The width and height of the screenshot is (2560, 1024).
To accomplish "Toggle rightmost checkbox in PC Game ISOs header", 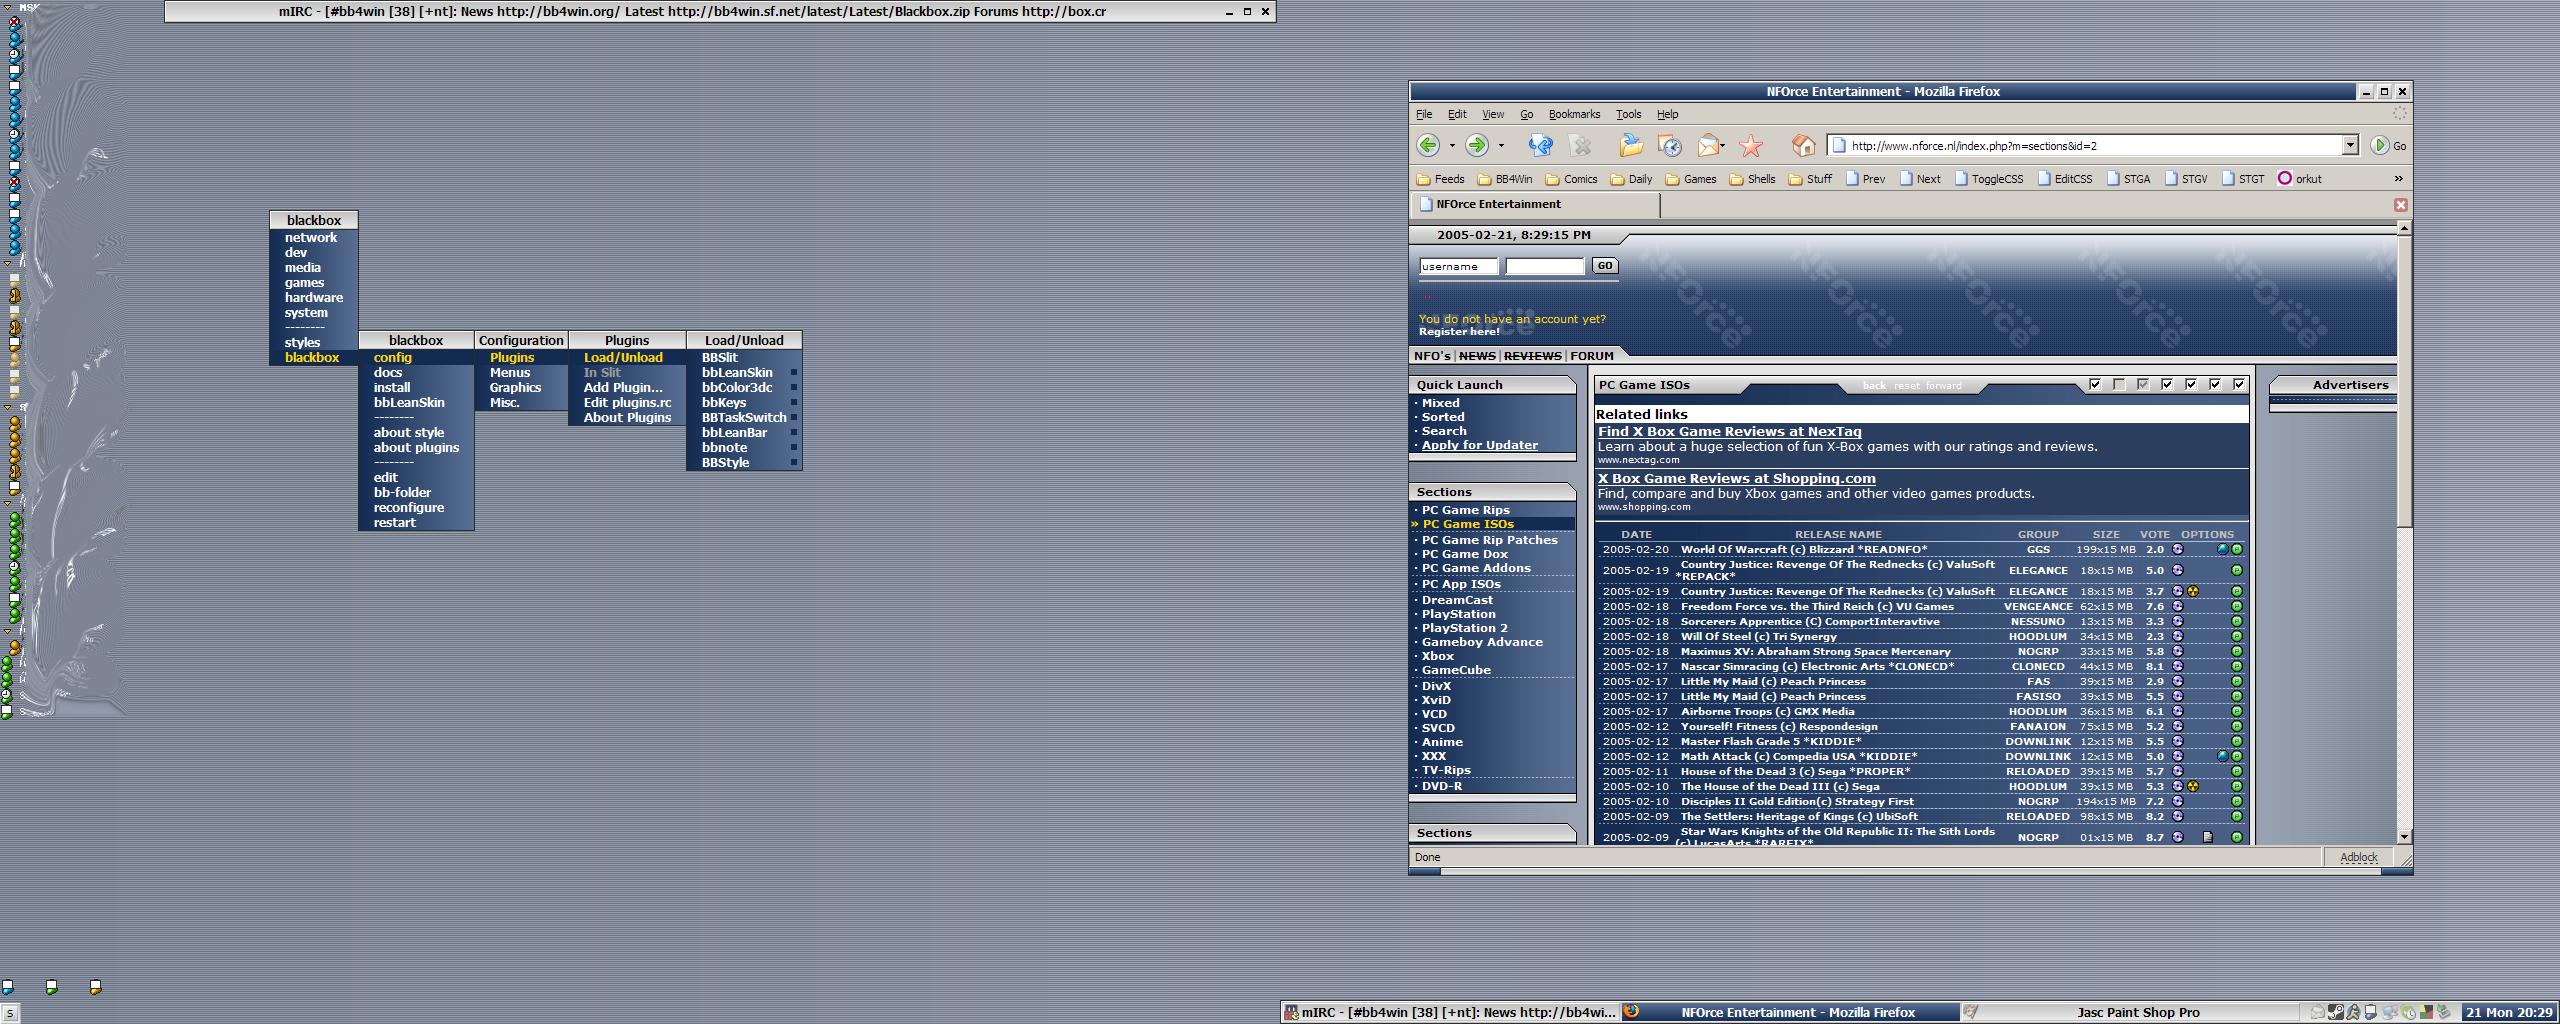I will pyautogui.click(x=2239, y=384).
